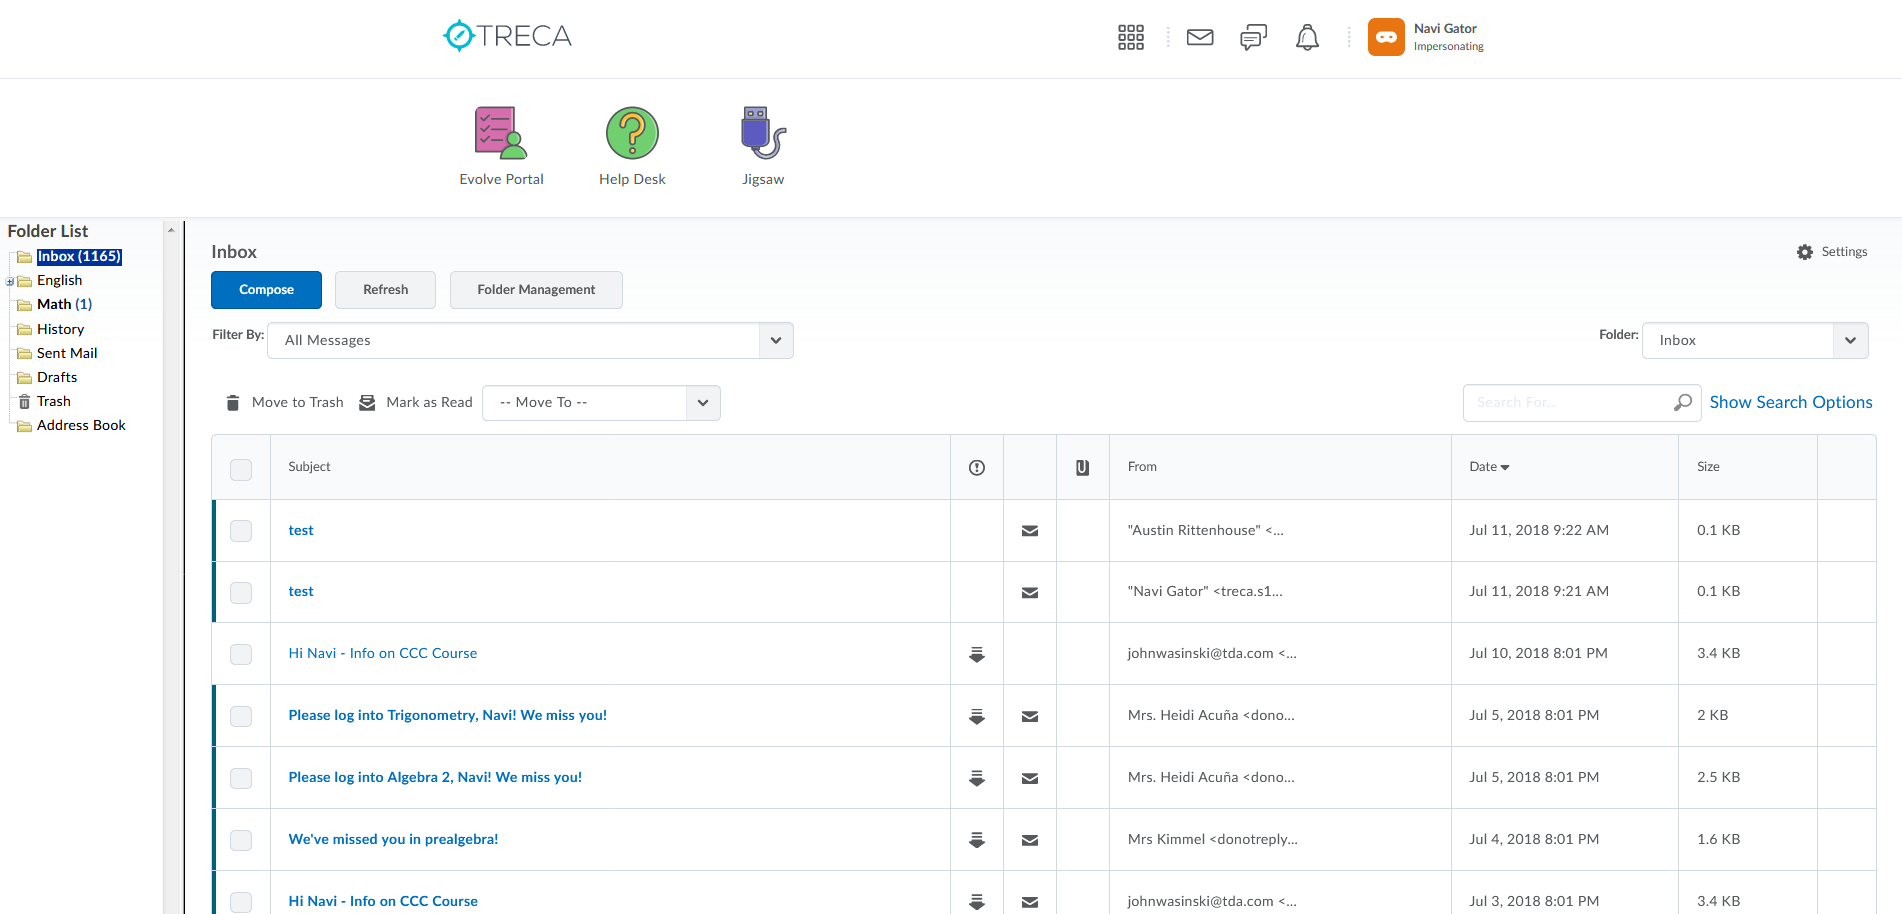Open the Settings gear
Image resolution: width=1902 pixels, height=914 pixels.
[1805, 252]
